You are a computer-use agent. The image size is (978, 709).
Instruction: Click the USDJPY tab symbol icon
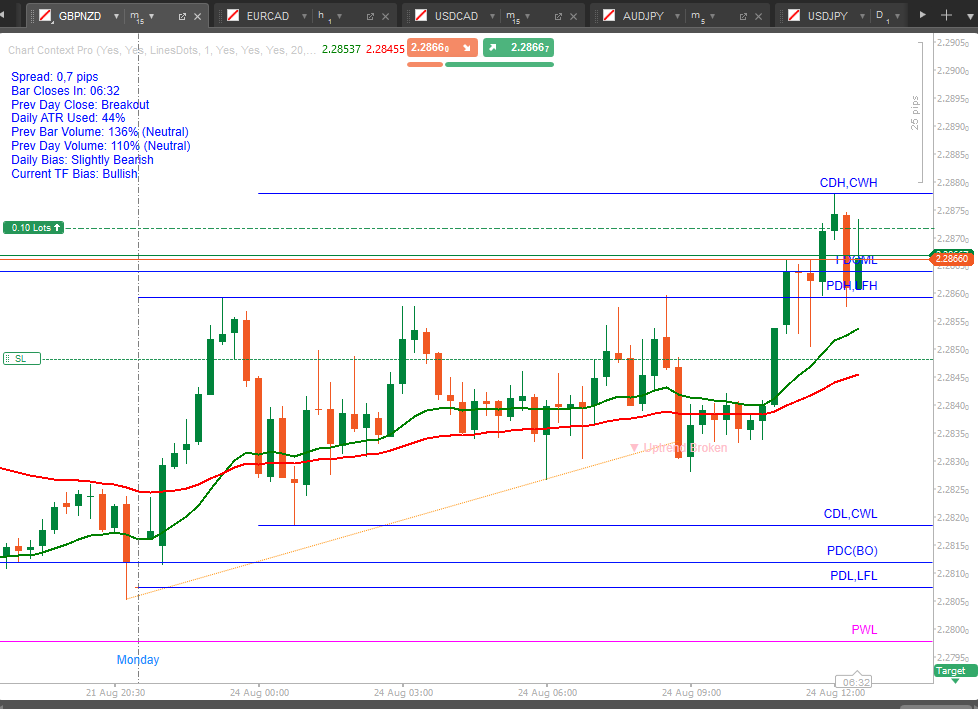(x=794, y=16)
